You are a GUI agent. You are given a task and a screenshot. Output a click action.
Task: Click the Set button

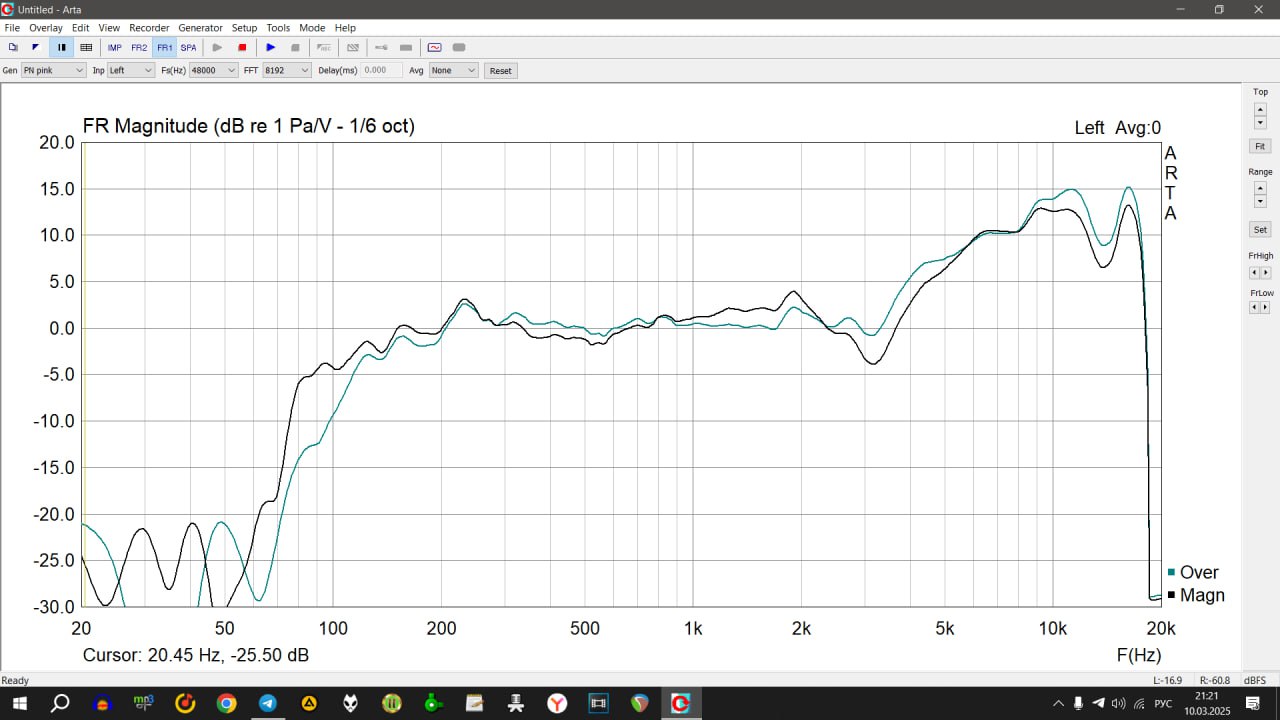(1260, 230)
